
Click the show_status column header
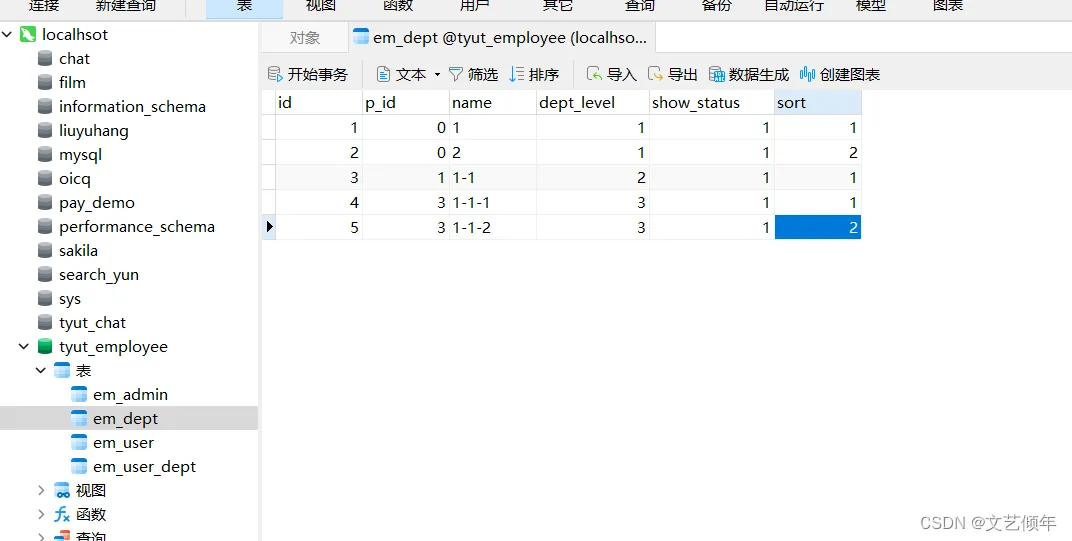pyautogui.click(x=712, y=103)
